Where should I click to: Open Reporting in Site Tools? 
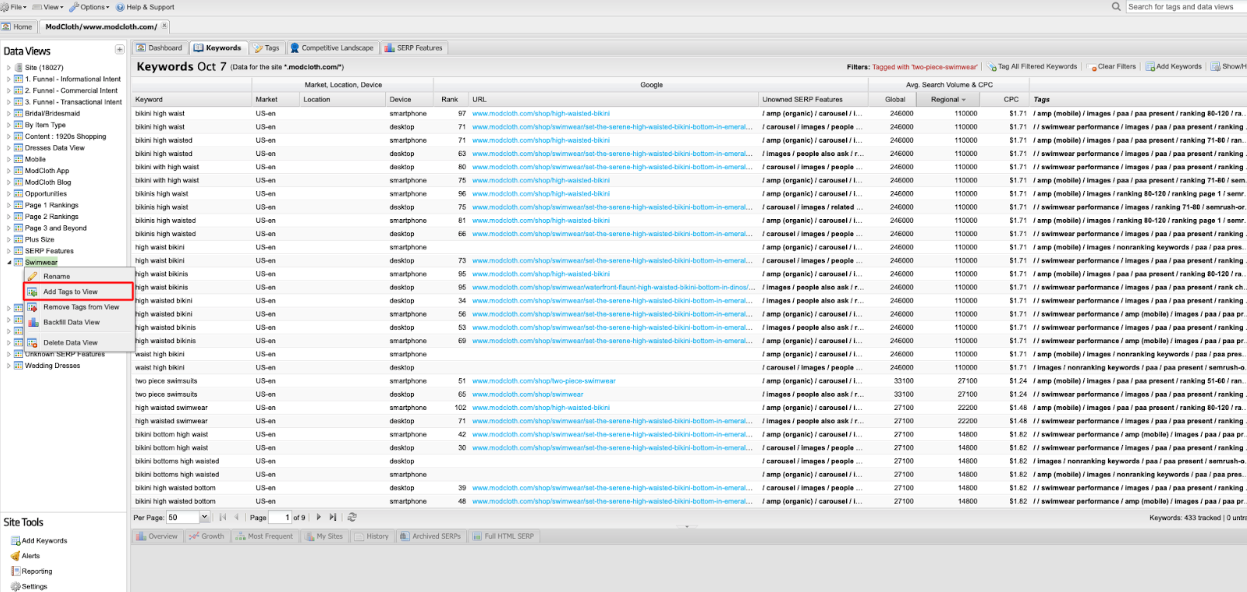[x=36, y=571]
